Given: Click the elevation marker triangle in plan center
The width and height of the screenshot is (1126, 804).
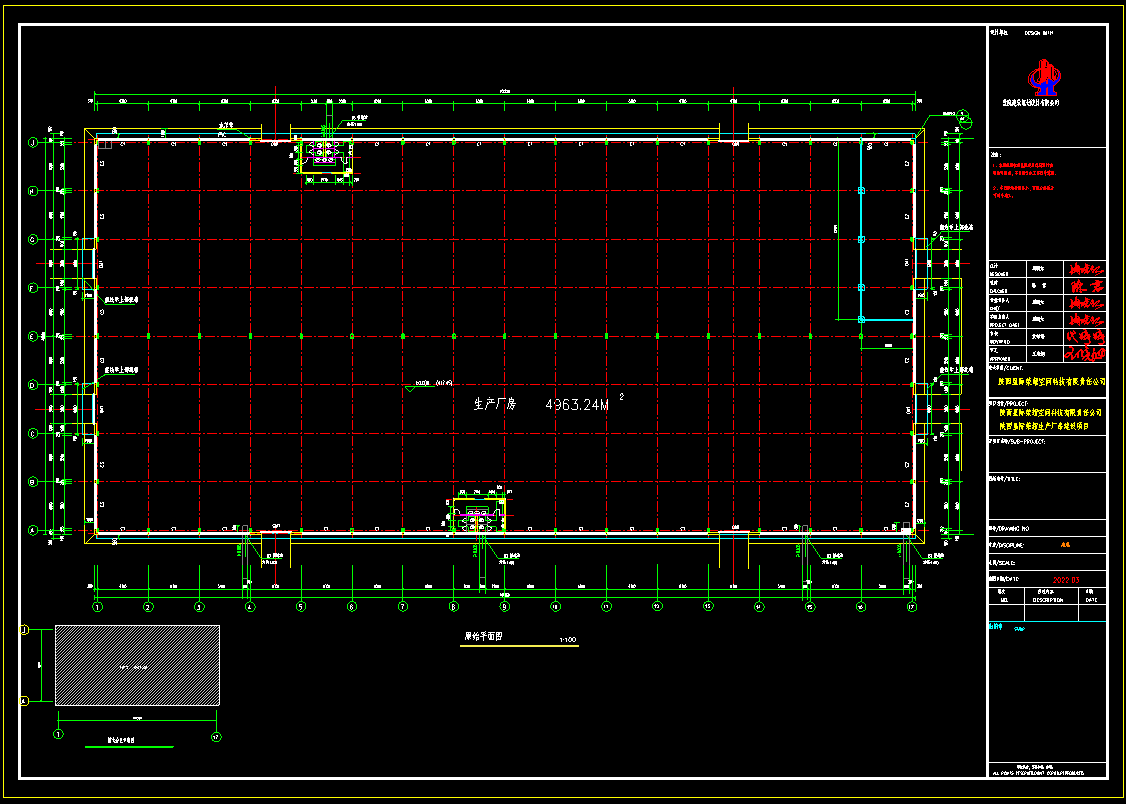Looking at the screenshot, I should pyautogui.click(x=408, y=389).
